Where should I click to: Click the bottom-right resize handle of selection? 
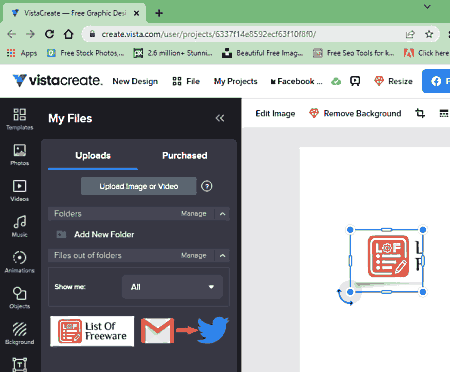423,292
